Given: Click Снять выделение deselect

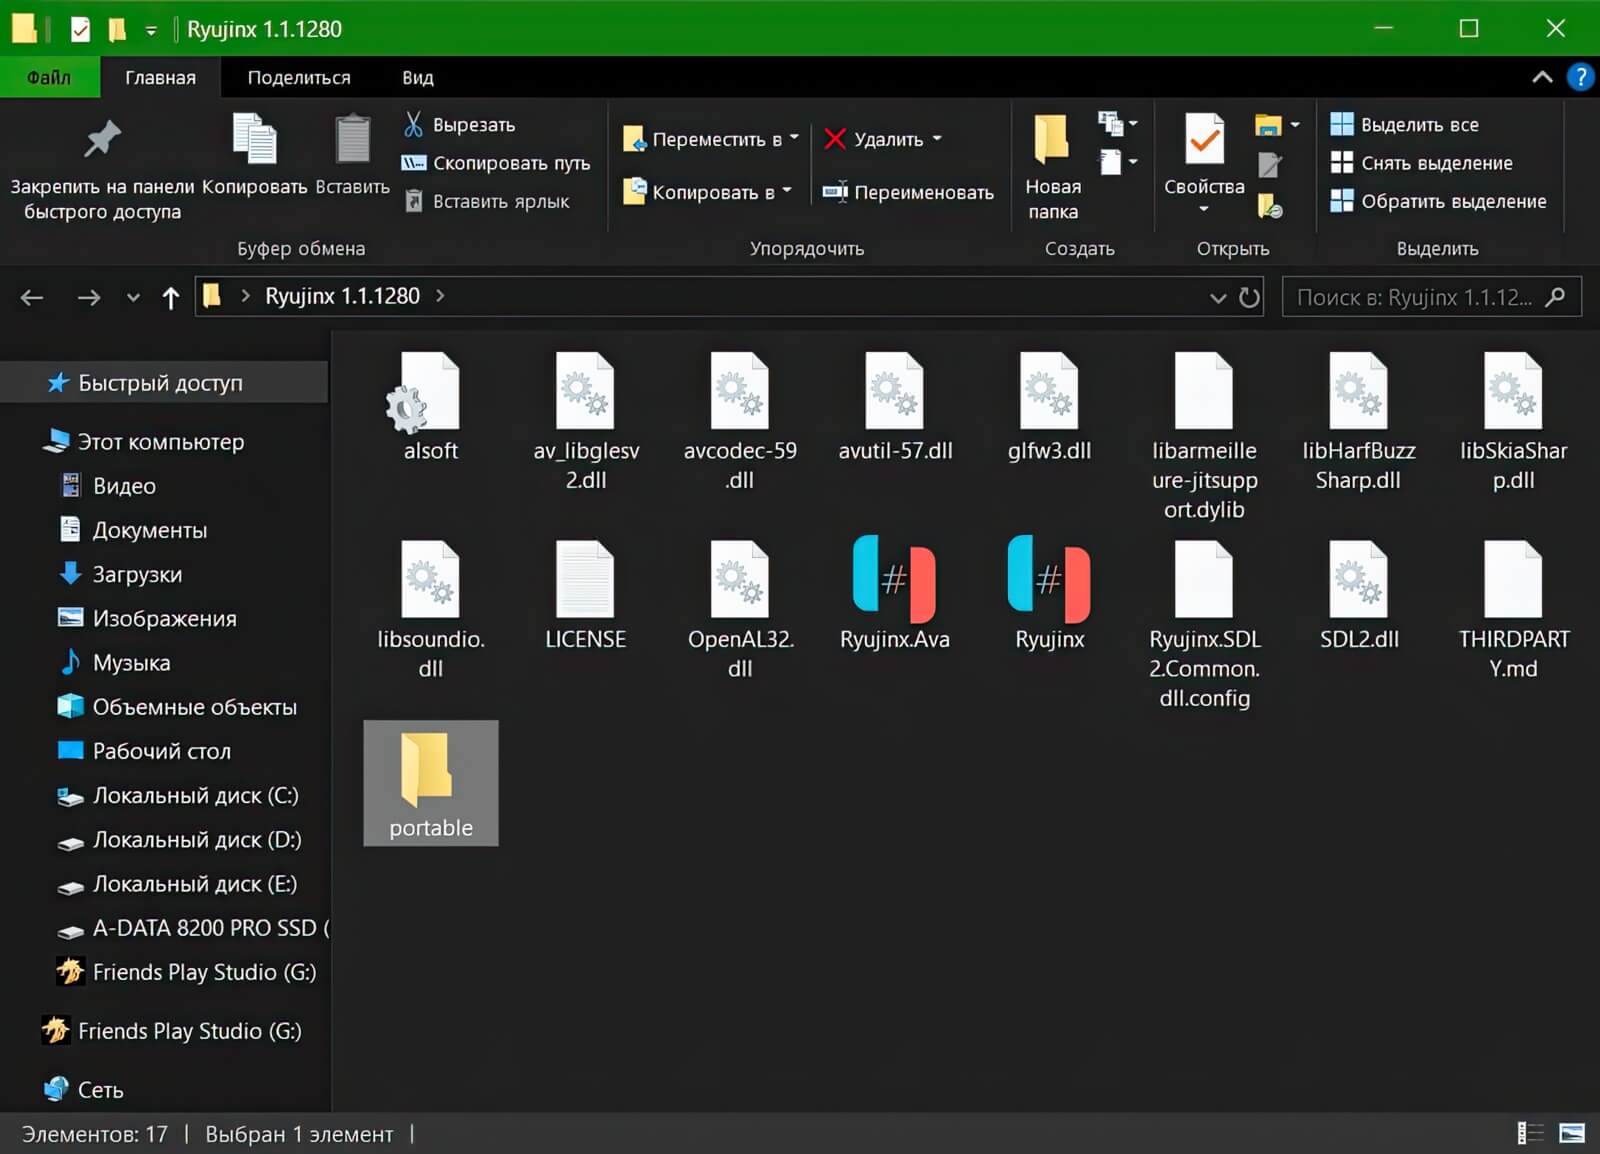Looking at the screenshot, I should (1421, 163).
